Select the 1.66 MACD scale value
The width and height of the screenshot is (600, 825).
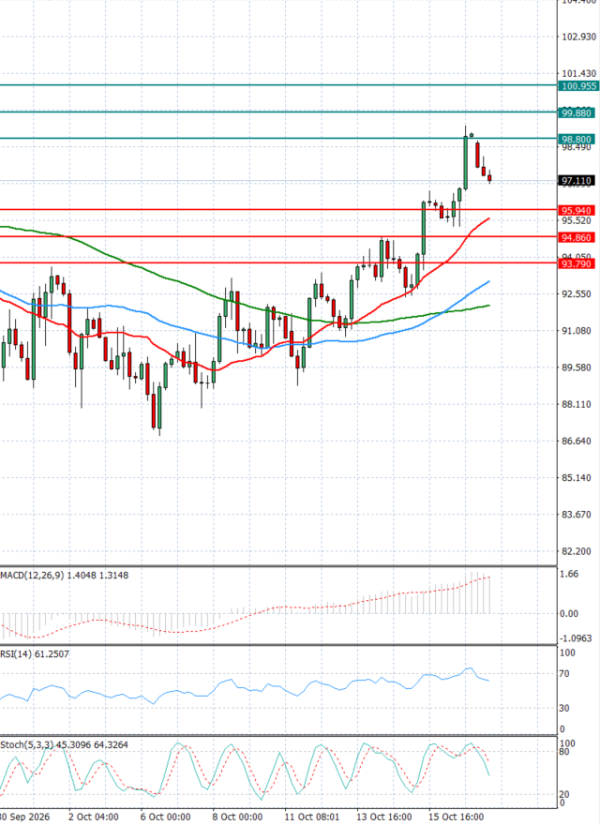569,574
